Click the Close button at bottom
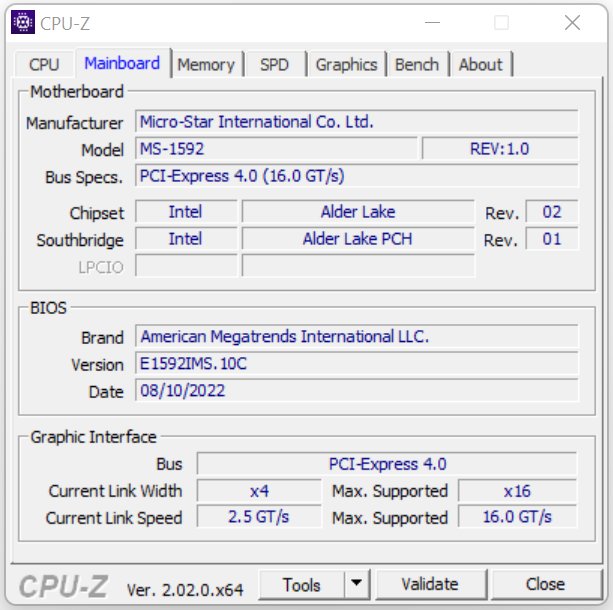Screen dimensions: 613x610 pos(545,585)
